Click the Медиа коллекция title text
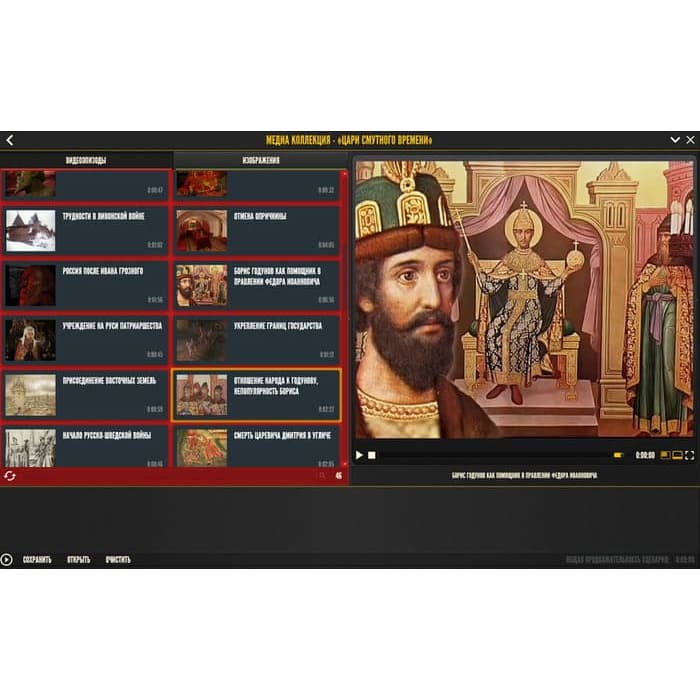 pos(349,140)
